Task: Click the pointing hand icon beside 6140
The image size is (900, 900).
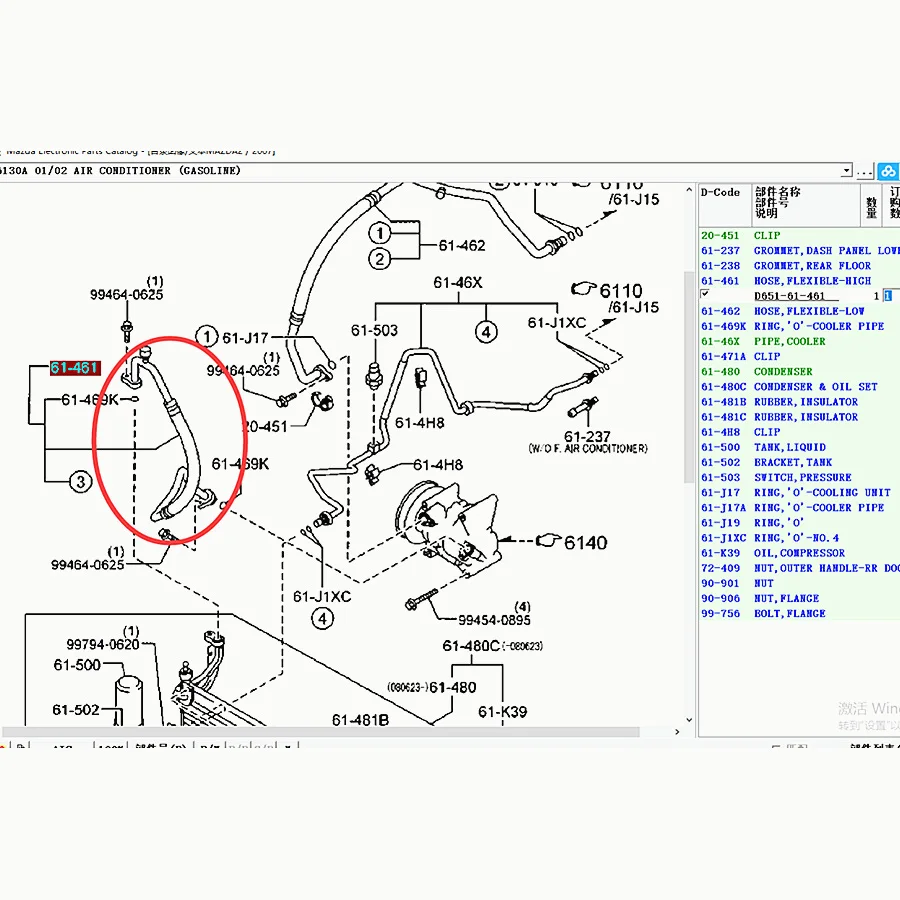Action: (x=548, y=541)
